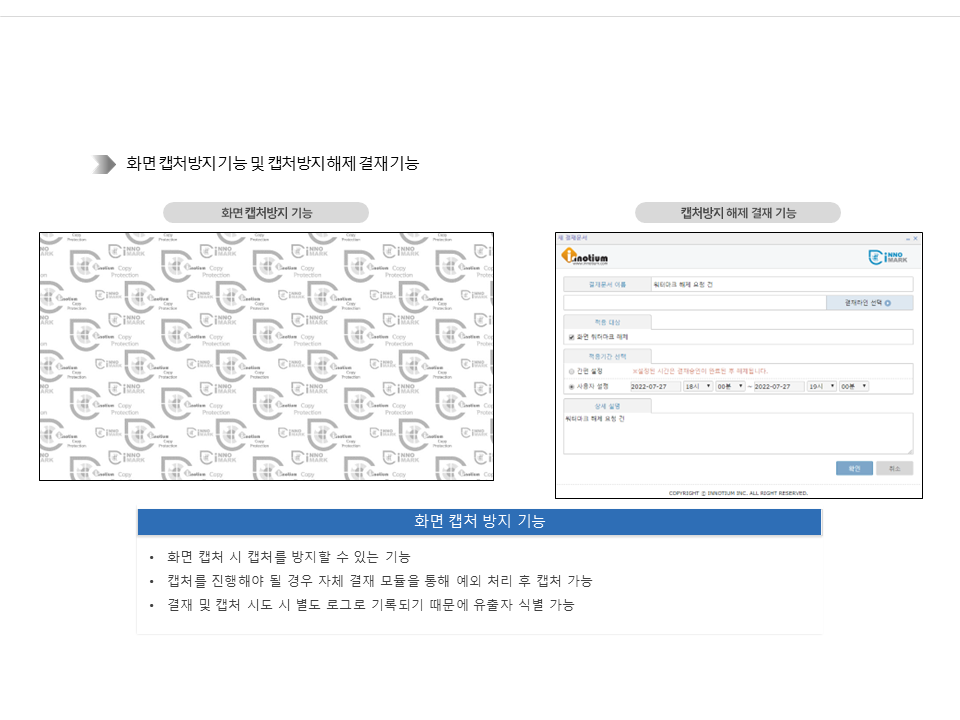Click the arrow icon beside slide heading
Image resolution: width=960 pixels, height=720 pixels.
click(104, 164)
